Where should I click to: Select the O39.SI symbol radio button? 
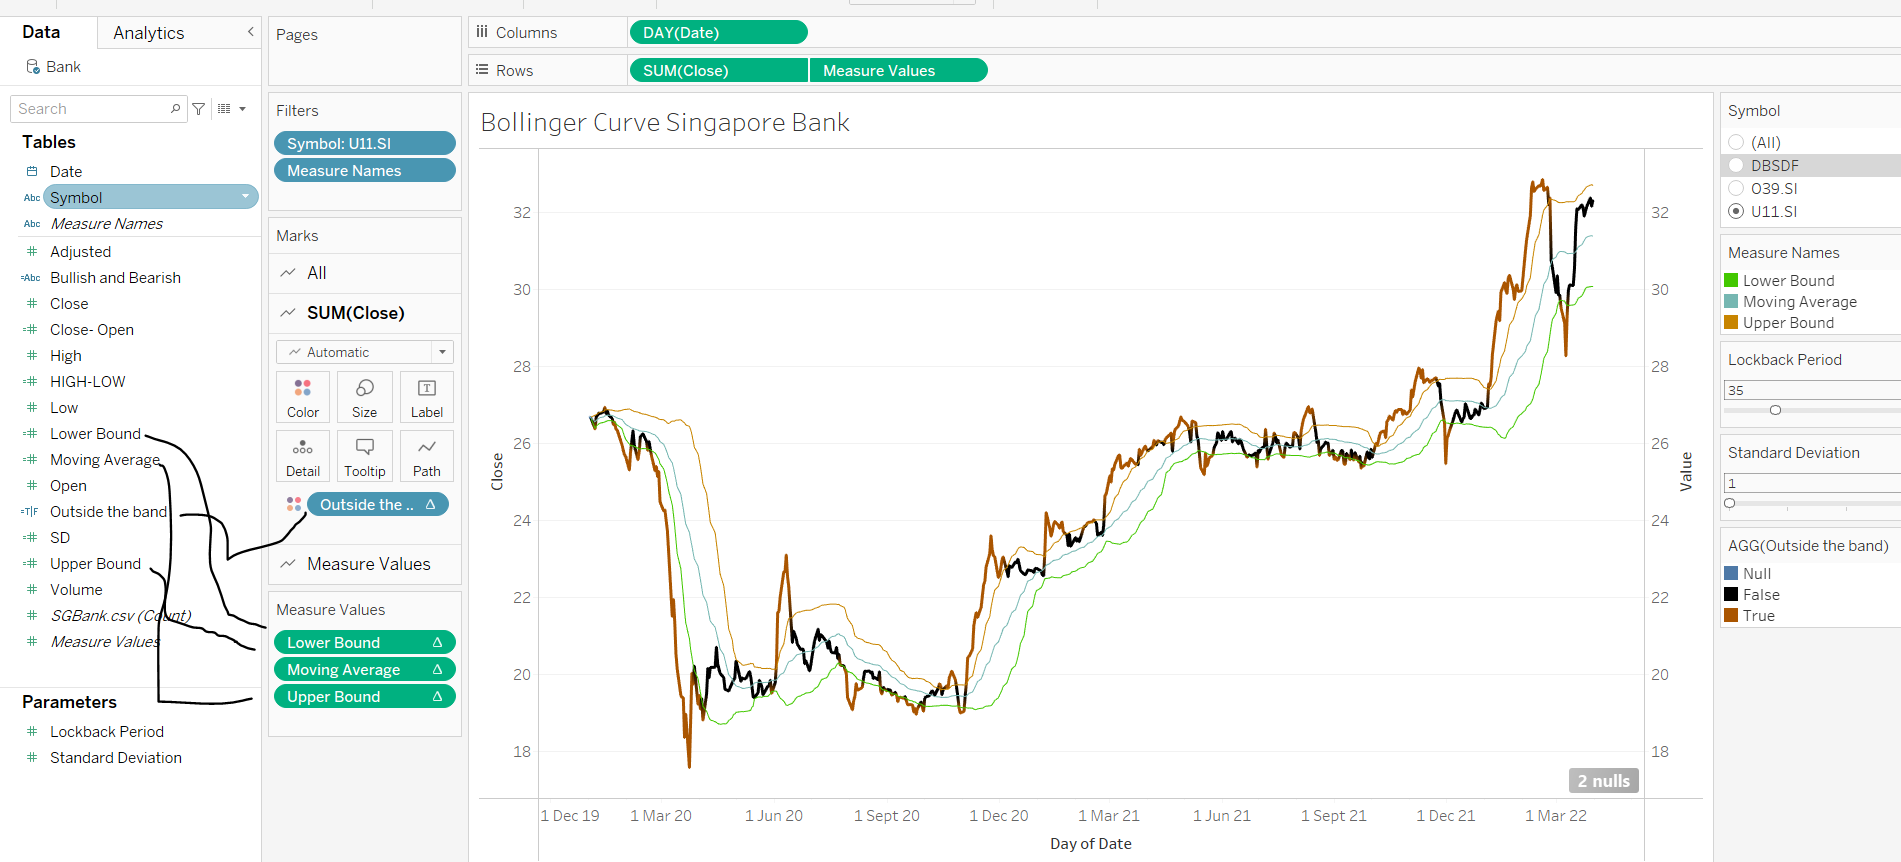pos(1736,189)
